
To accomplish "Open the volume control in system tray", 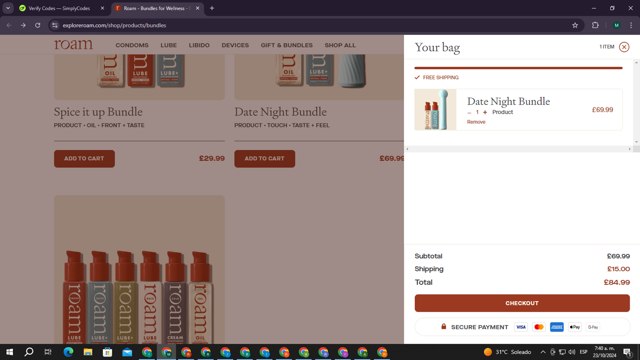I will 572,352.
